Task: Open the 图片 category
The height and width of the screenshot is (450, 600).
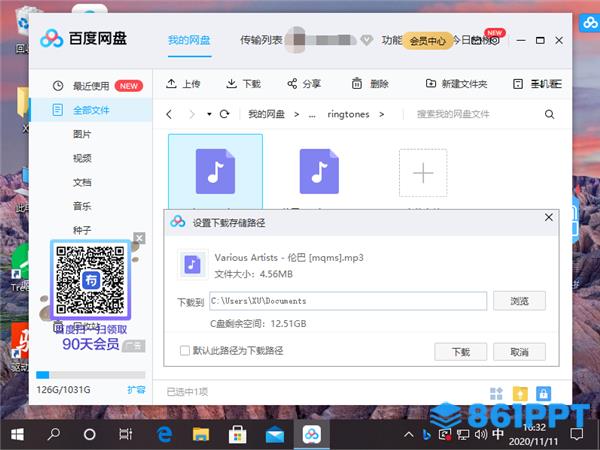Action: point(82,134)
